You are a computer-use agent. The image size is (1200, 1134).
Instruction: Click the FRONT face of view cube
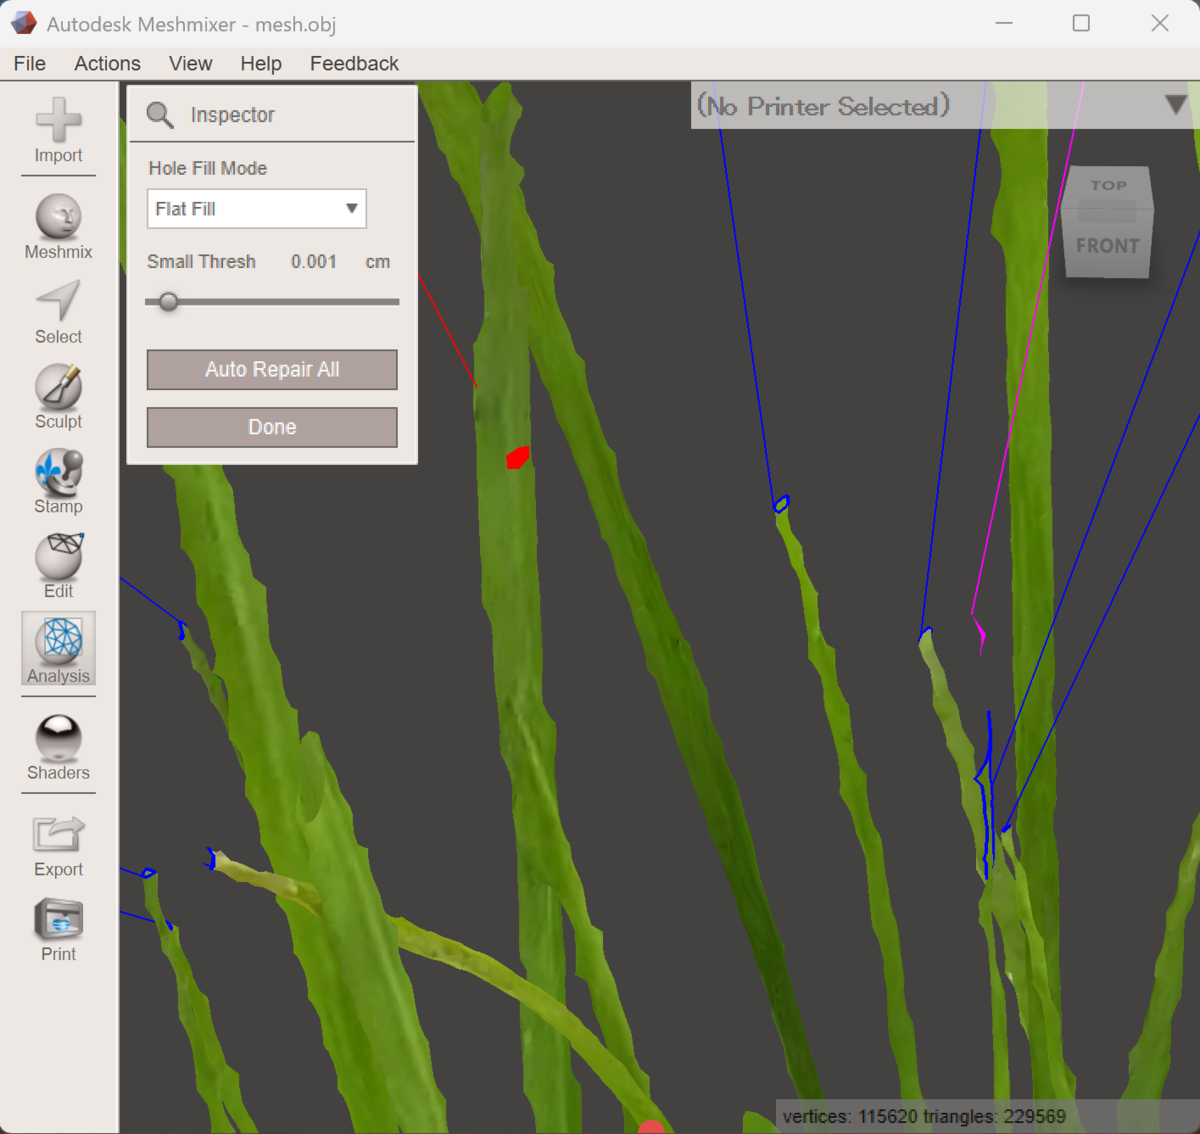click(x=1107, y=246)
